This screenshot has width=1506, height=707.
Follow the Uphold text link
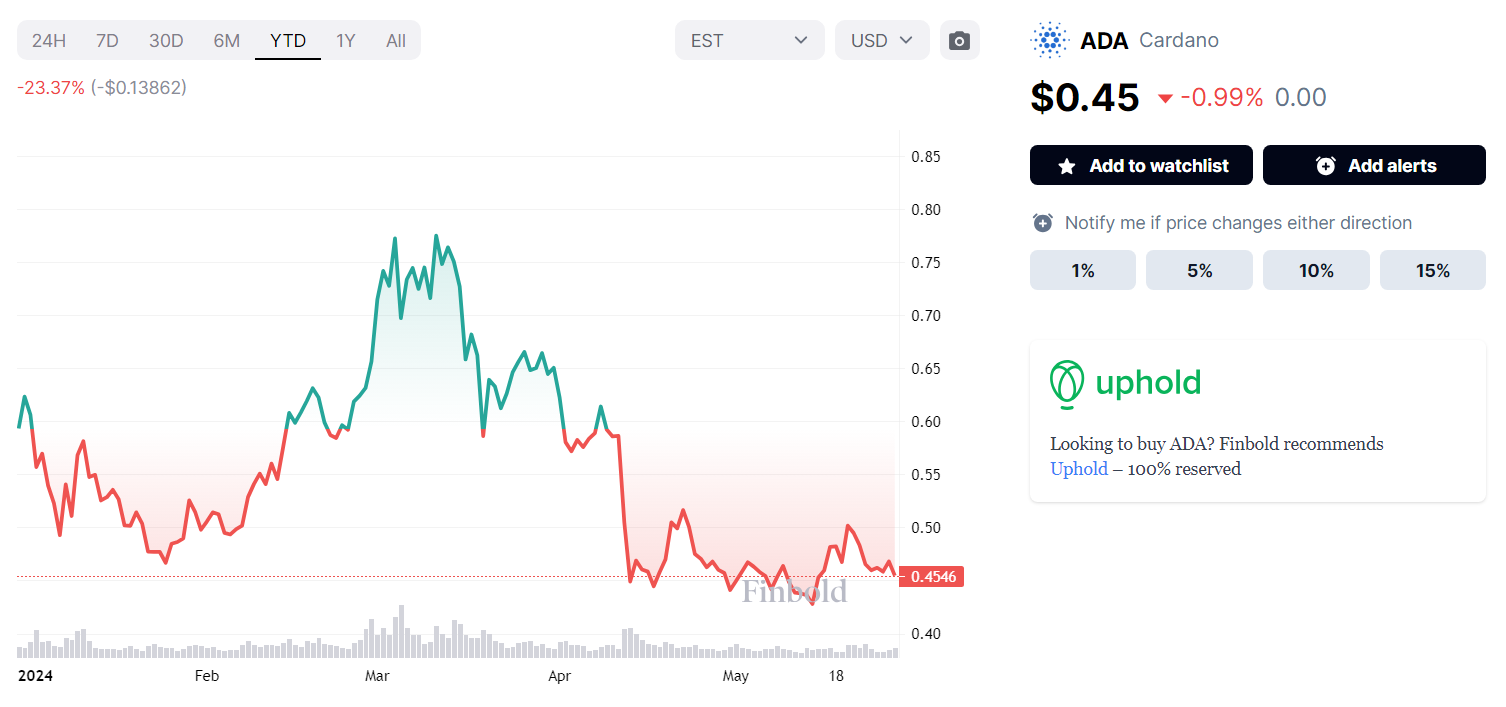click(1078, 469)
